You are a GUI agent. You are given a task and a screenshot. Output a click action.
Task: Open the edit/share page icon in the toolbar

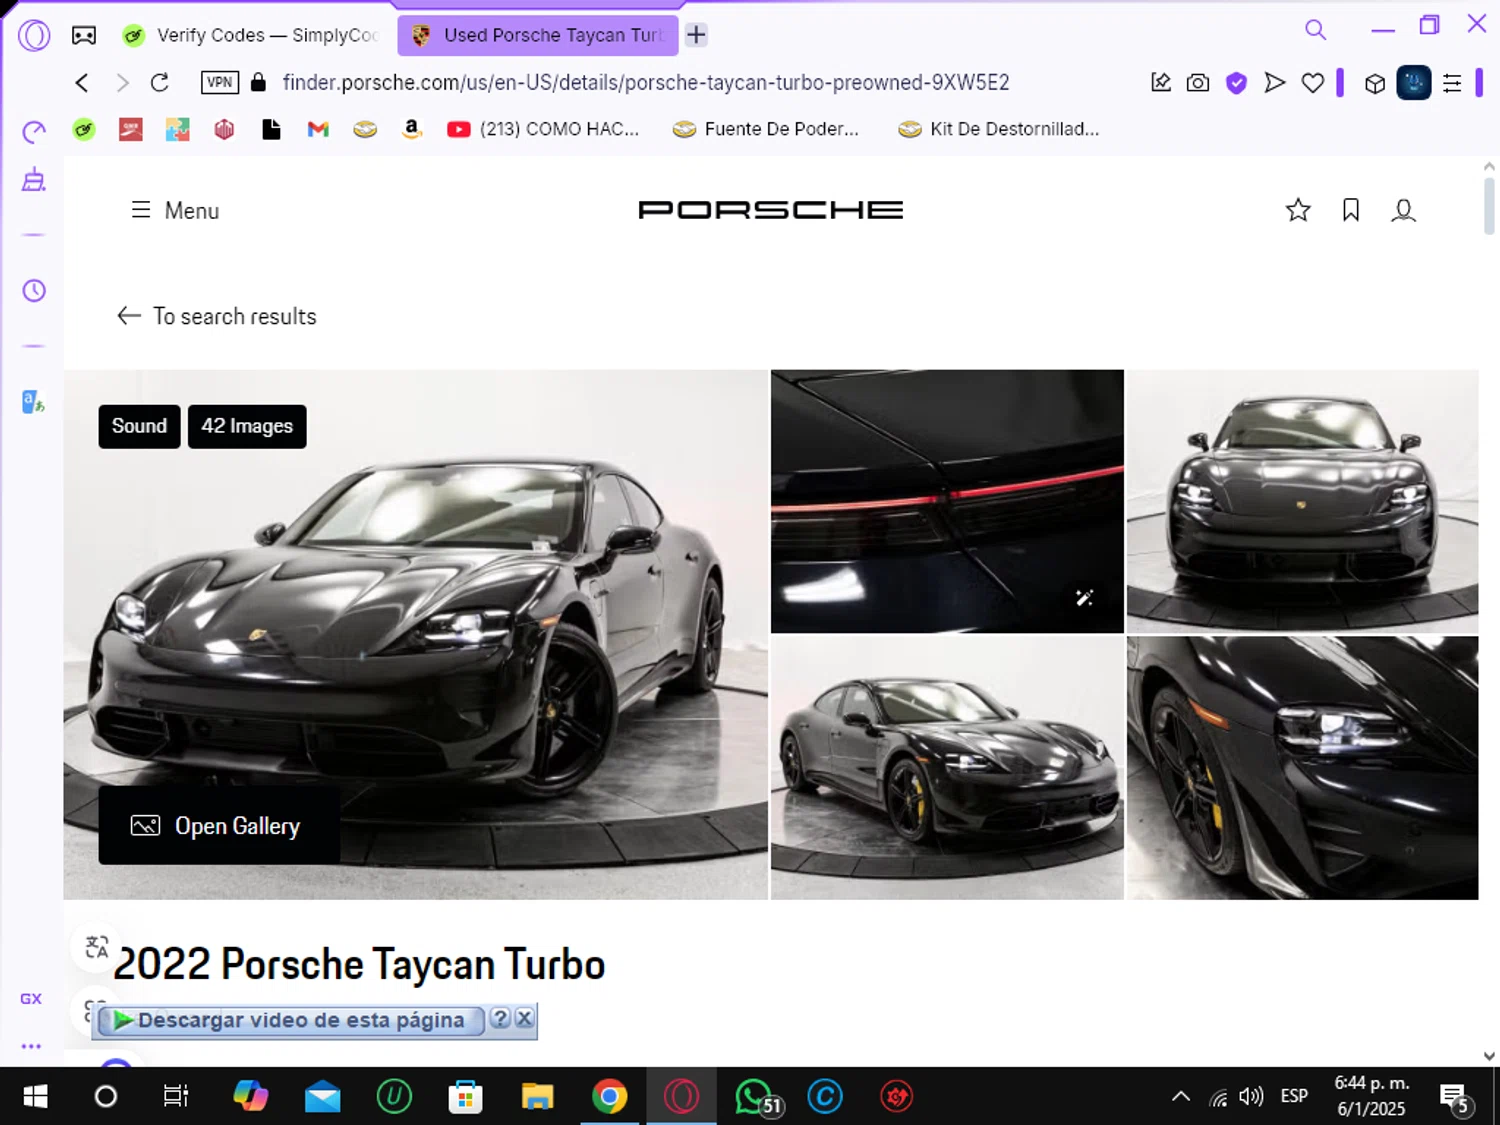1161,83
